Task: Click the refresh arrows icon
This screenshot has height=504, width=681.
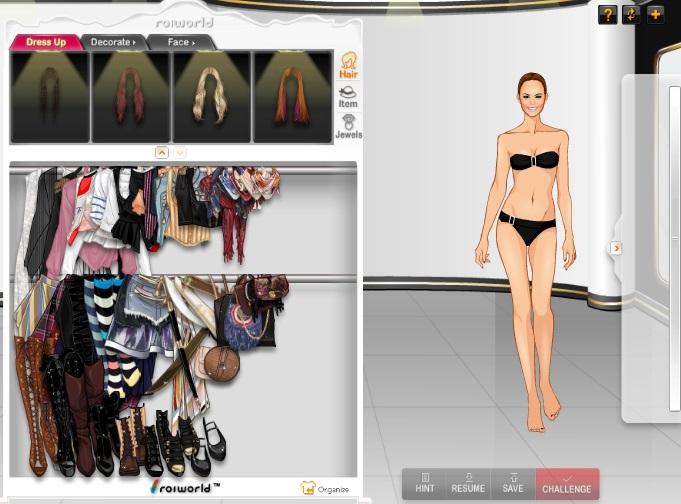Action: pyautogui.click(x=631, y=14)
